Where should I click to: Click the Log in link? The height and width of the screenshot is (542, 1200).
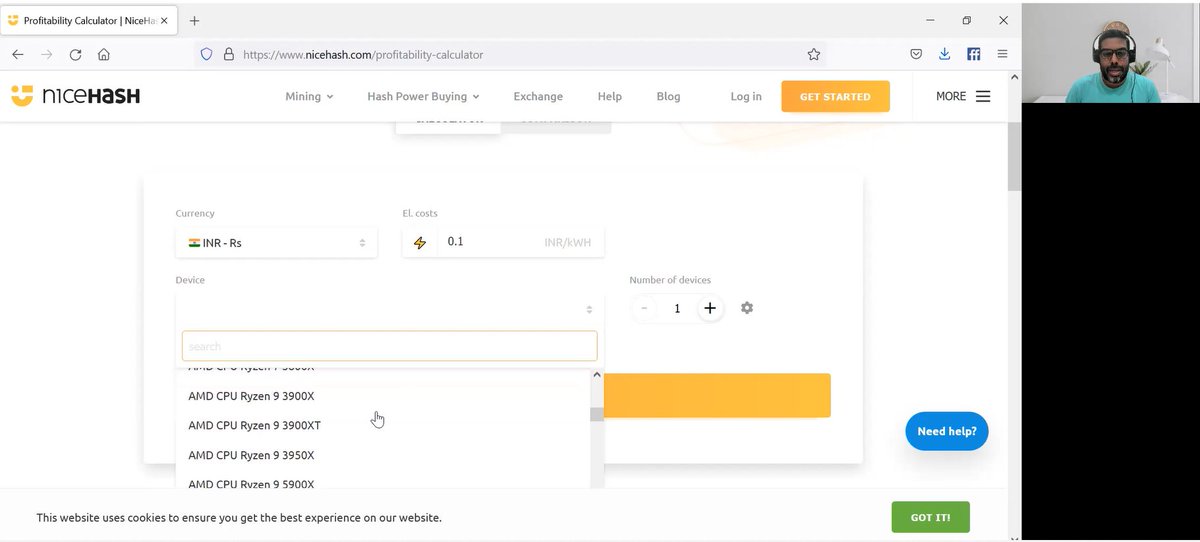(x=746, y=96)
